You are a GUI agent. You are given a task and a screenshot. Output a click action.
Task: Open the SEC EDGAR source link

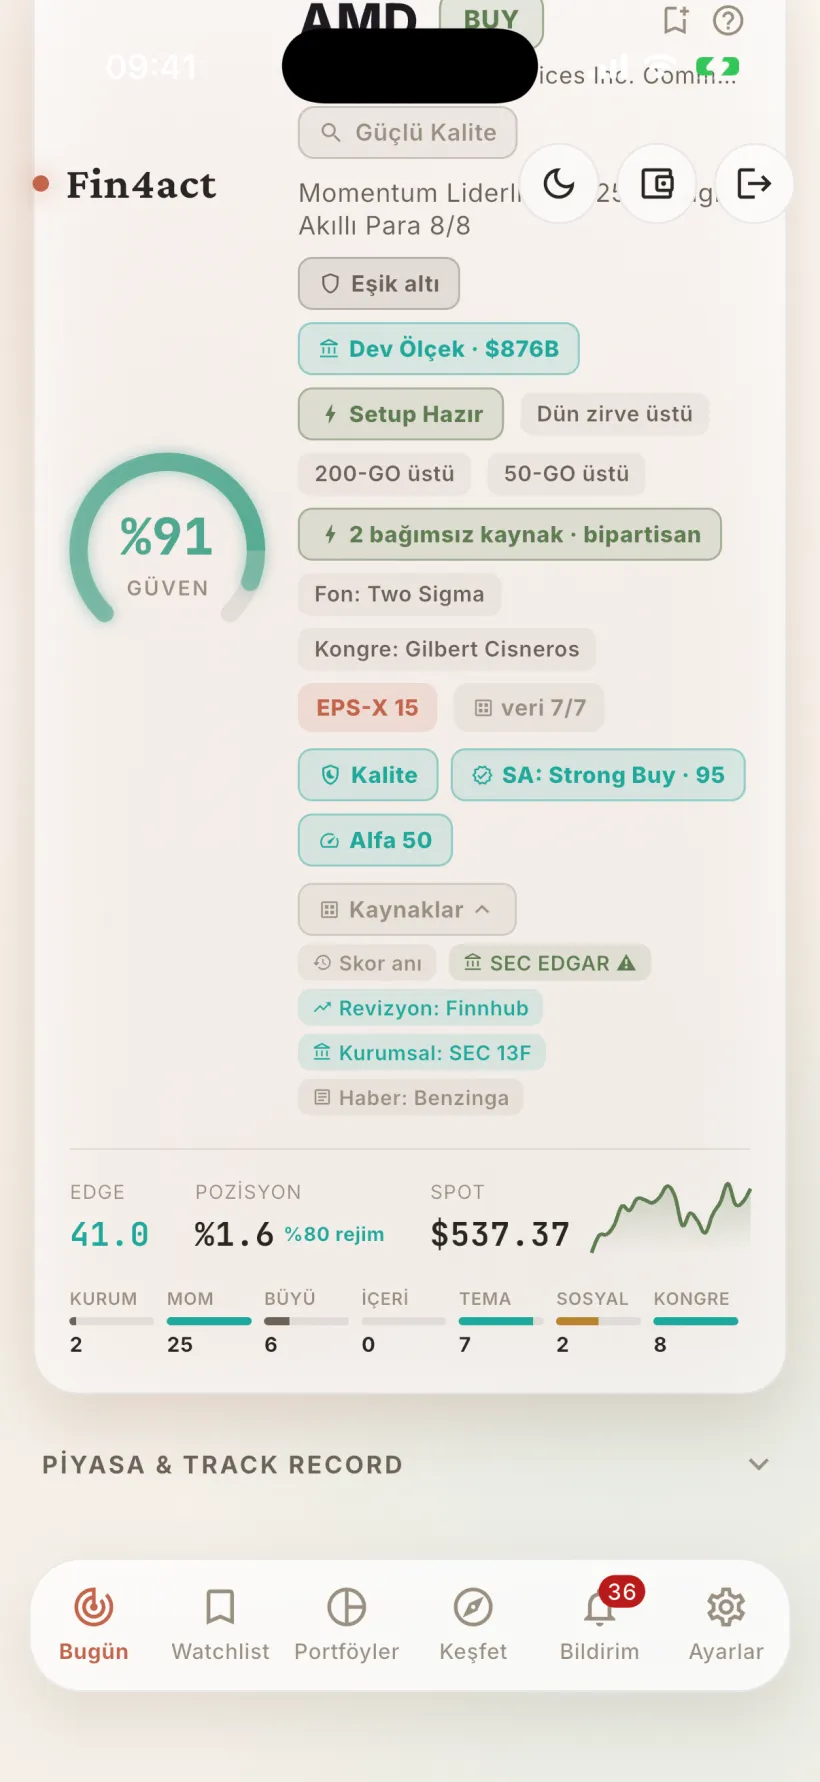pyautogui.click(x=550, y=963)
